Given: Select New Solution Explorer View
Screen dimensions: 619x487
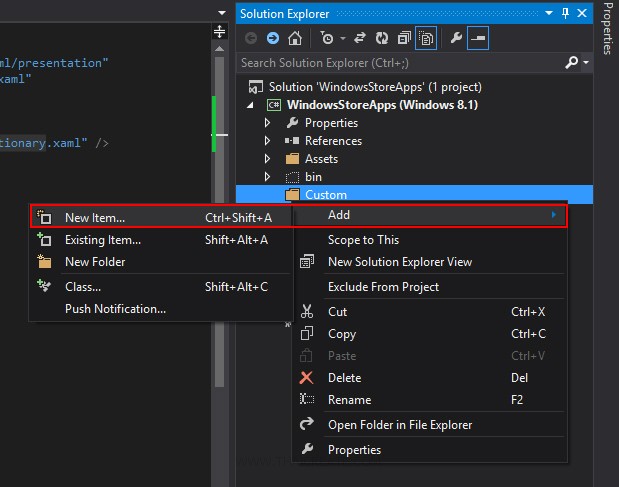Looking at the screenshot, I should [x=430, y=262].
